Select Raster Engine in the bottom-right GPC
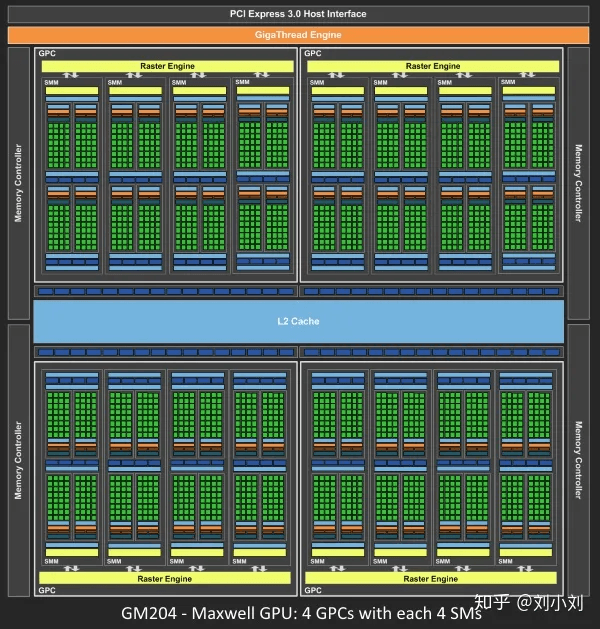Viewport: 600px width, 629px height. 431,578
